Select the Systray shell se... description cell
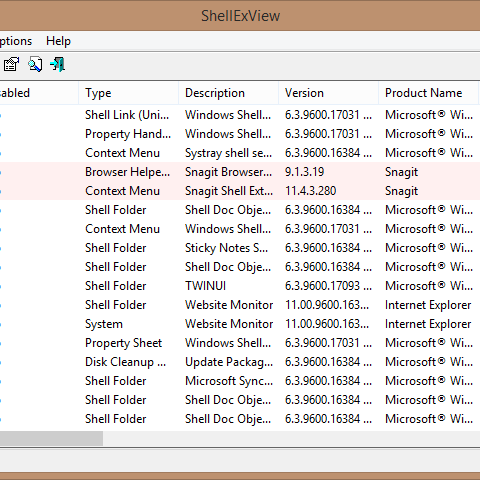This screenshot has height=480, width=480. point(228,153)
